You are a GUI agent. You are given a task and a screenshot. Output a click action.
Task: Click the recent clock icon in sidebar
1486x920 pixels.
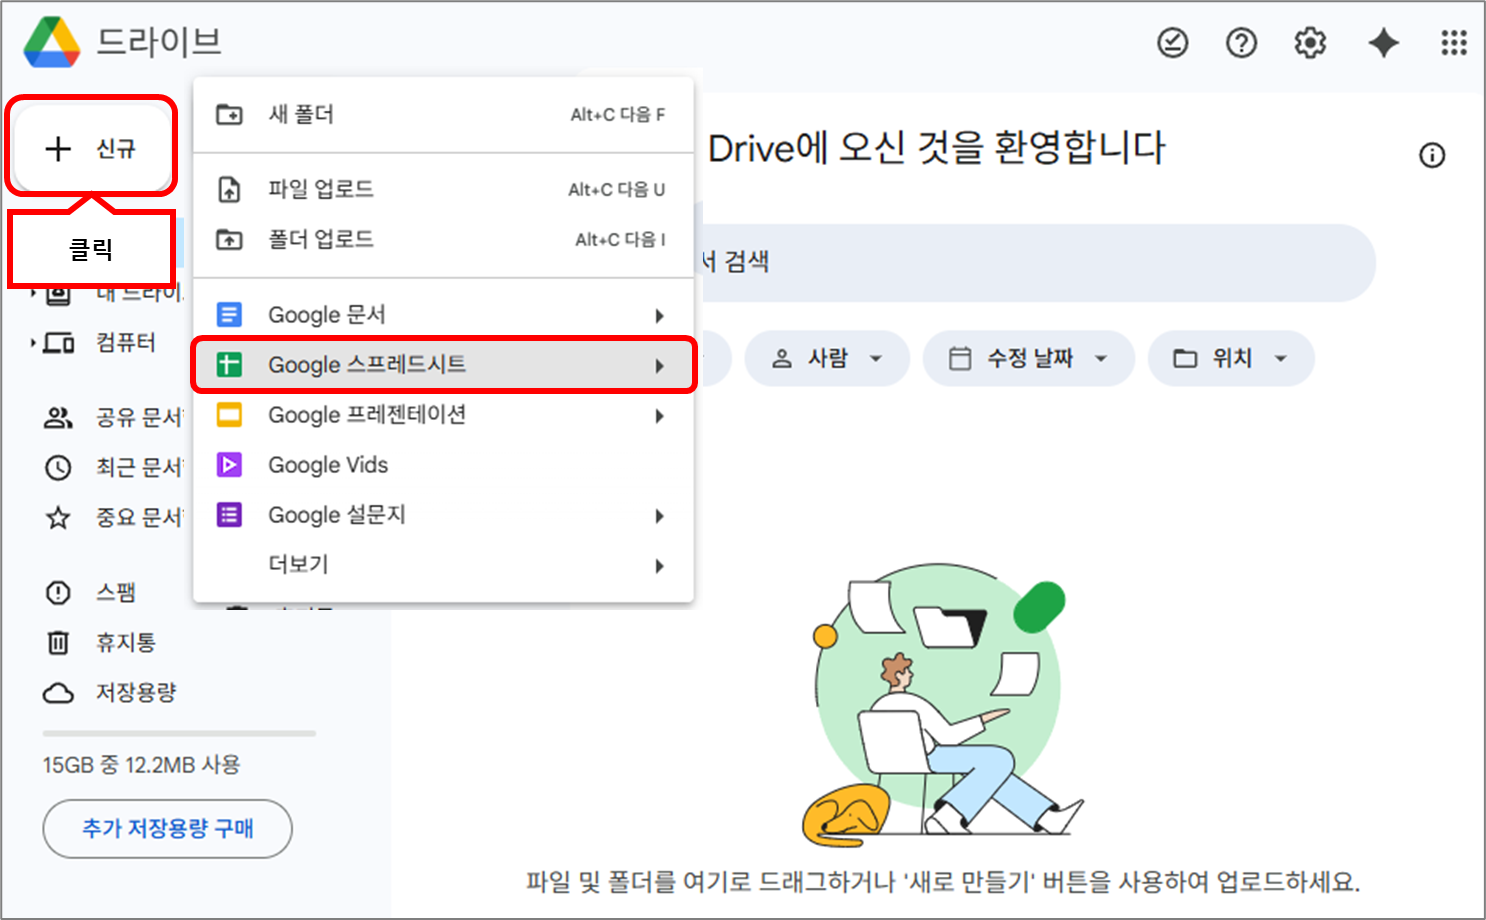click(58, 467)
